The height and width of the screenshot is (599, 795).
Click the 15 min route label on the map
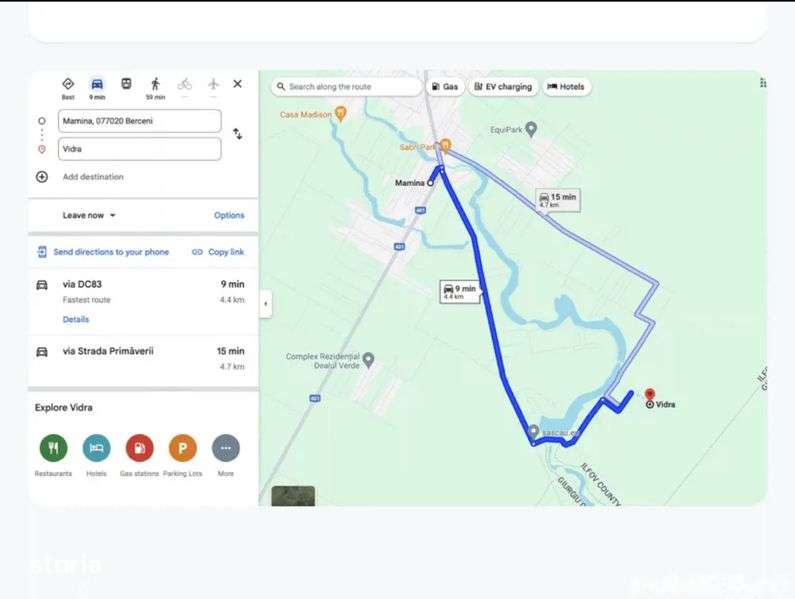point(558,200)
